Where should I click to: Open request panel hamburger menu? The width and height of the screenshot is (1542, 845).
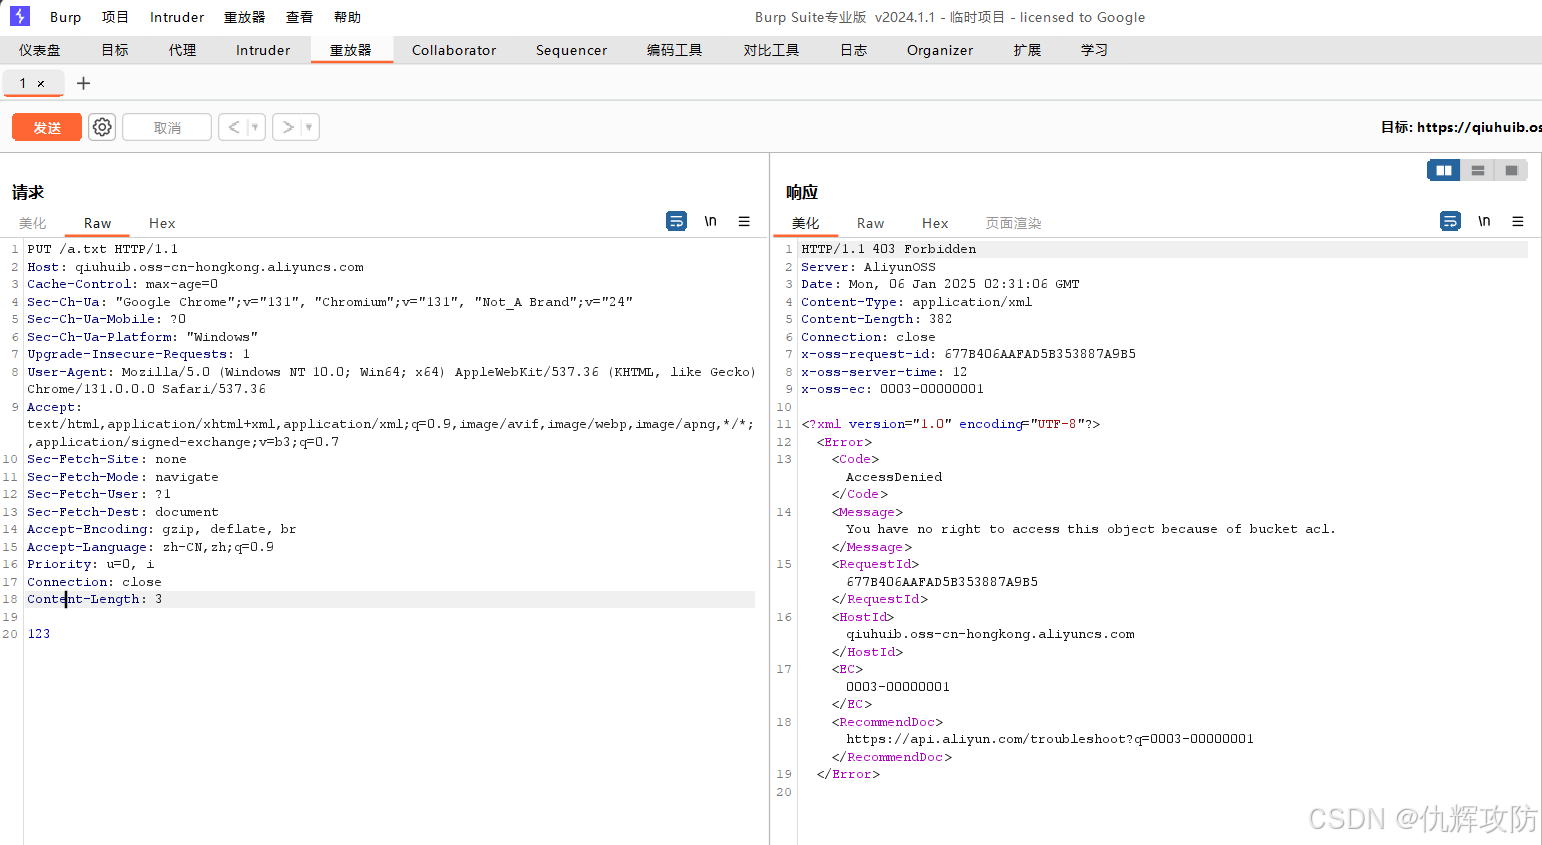[744, 221]
